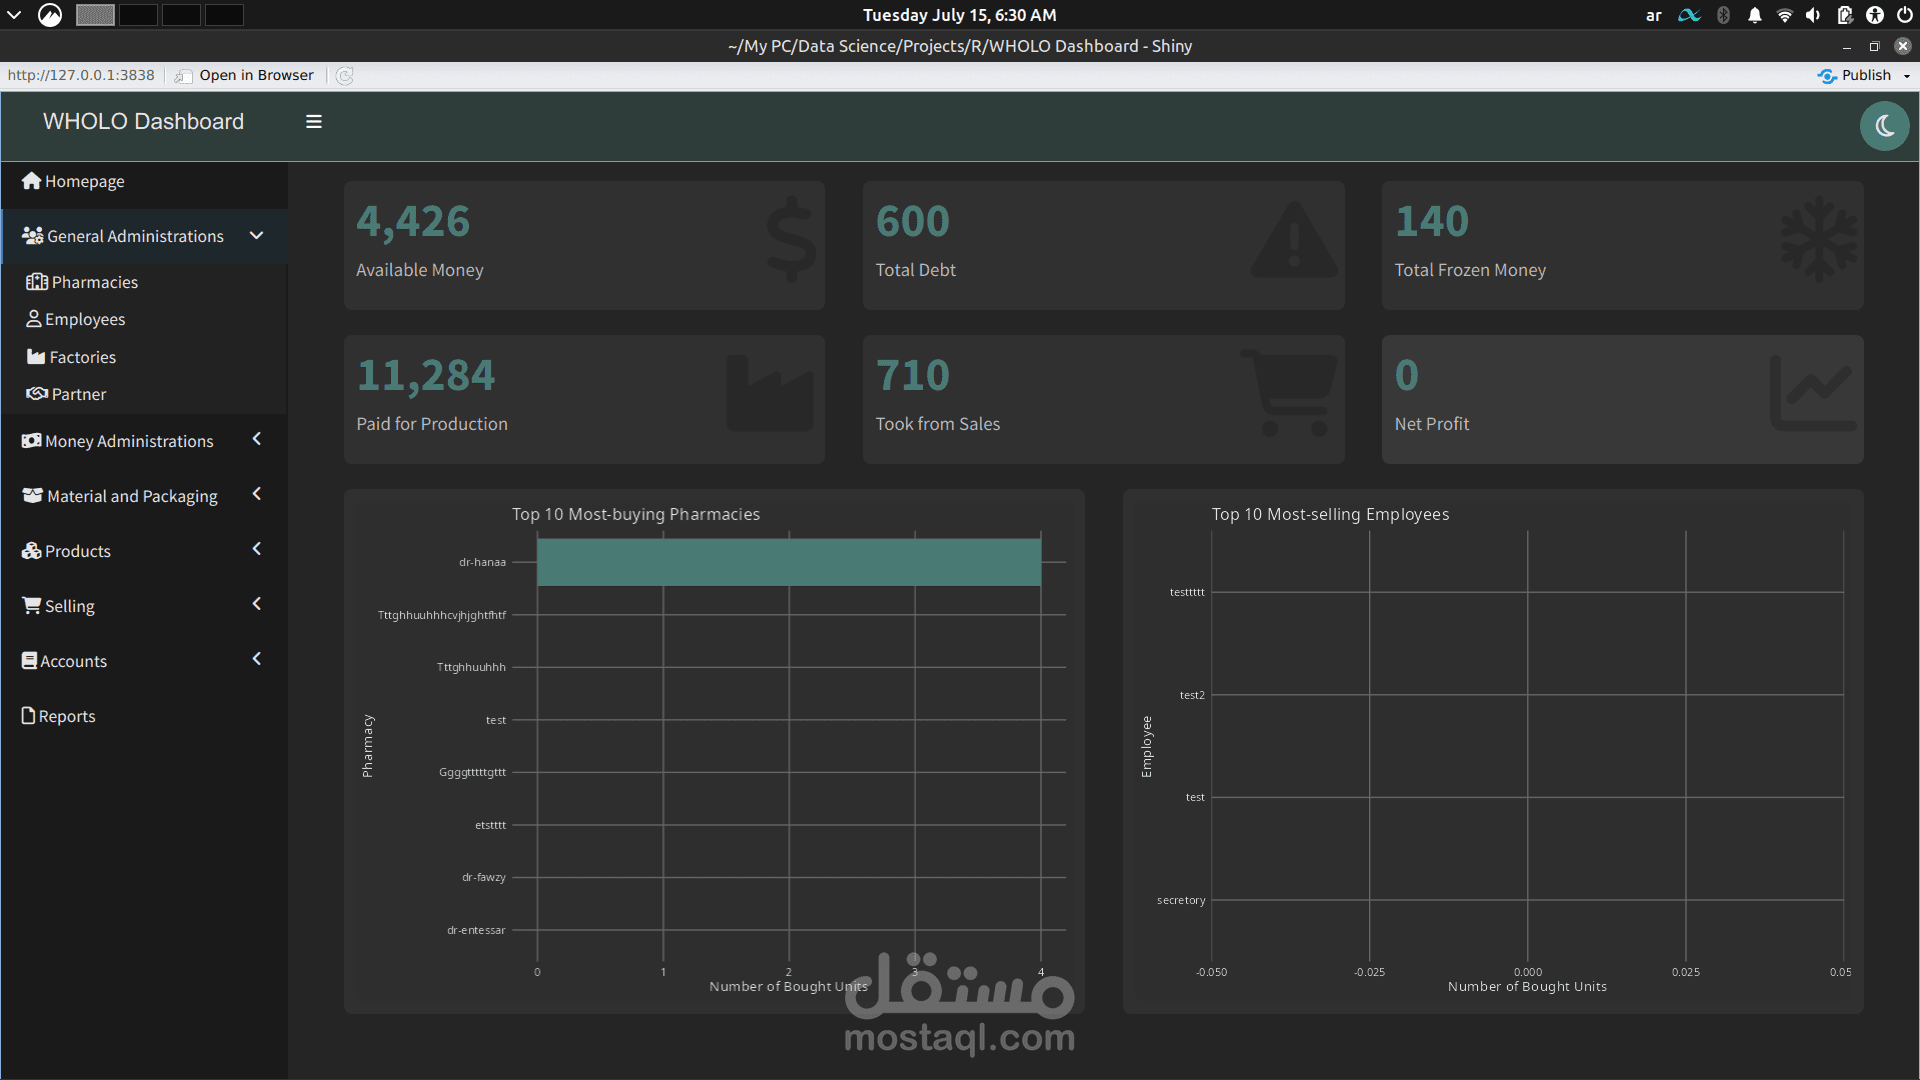
Task: Toggle sidebar with the hamburger menu icon
Action: point(313,122)
